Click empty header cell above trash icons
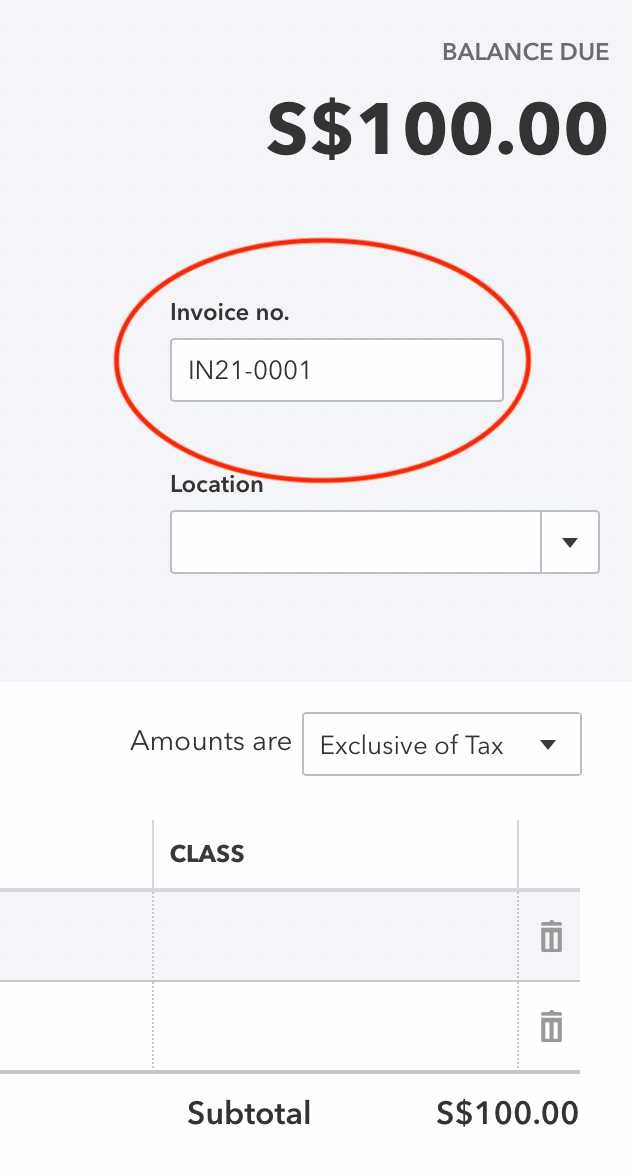Viewport: 632px width, 1176px height. click(549, 854)
